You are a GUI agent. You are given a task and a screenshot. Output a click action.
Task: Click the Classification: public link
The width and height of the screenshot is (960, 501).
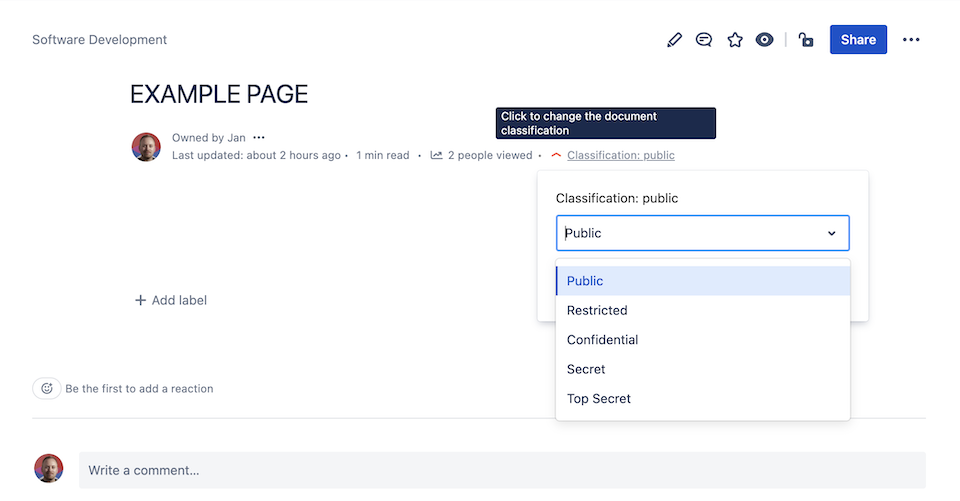(620, 156)
